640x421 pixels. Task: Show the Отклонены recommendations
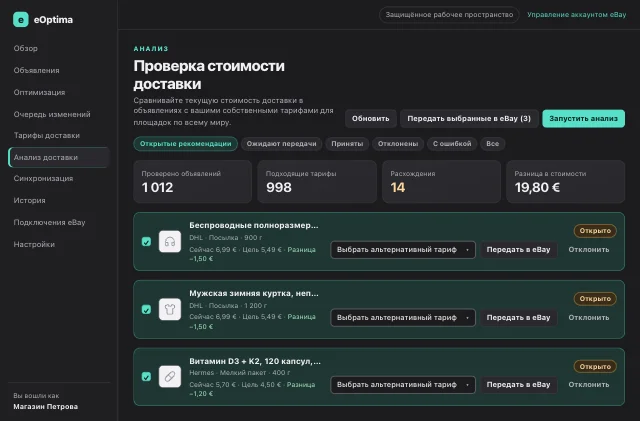[x=398, y=144]
